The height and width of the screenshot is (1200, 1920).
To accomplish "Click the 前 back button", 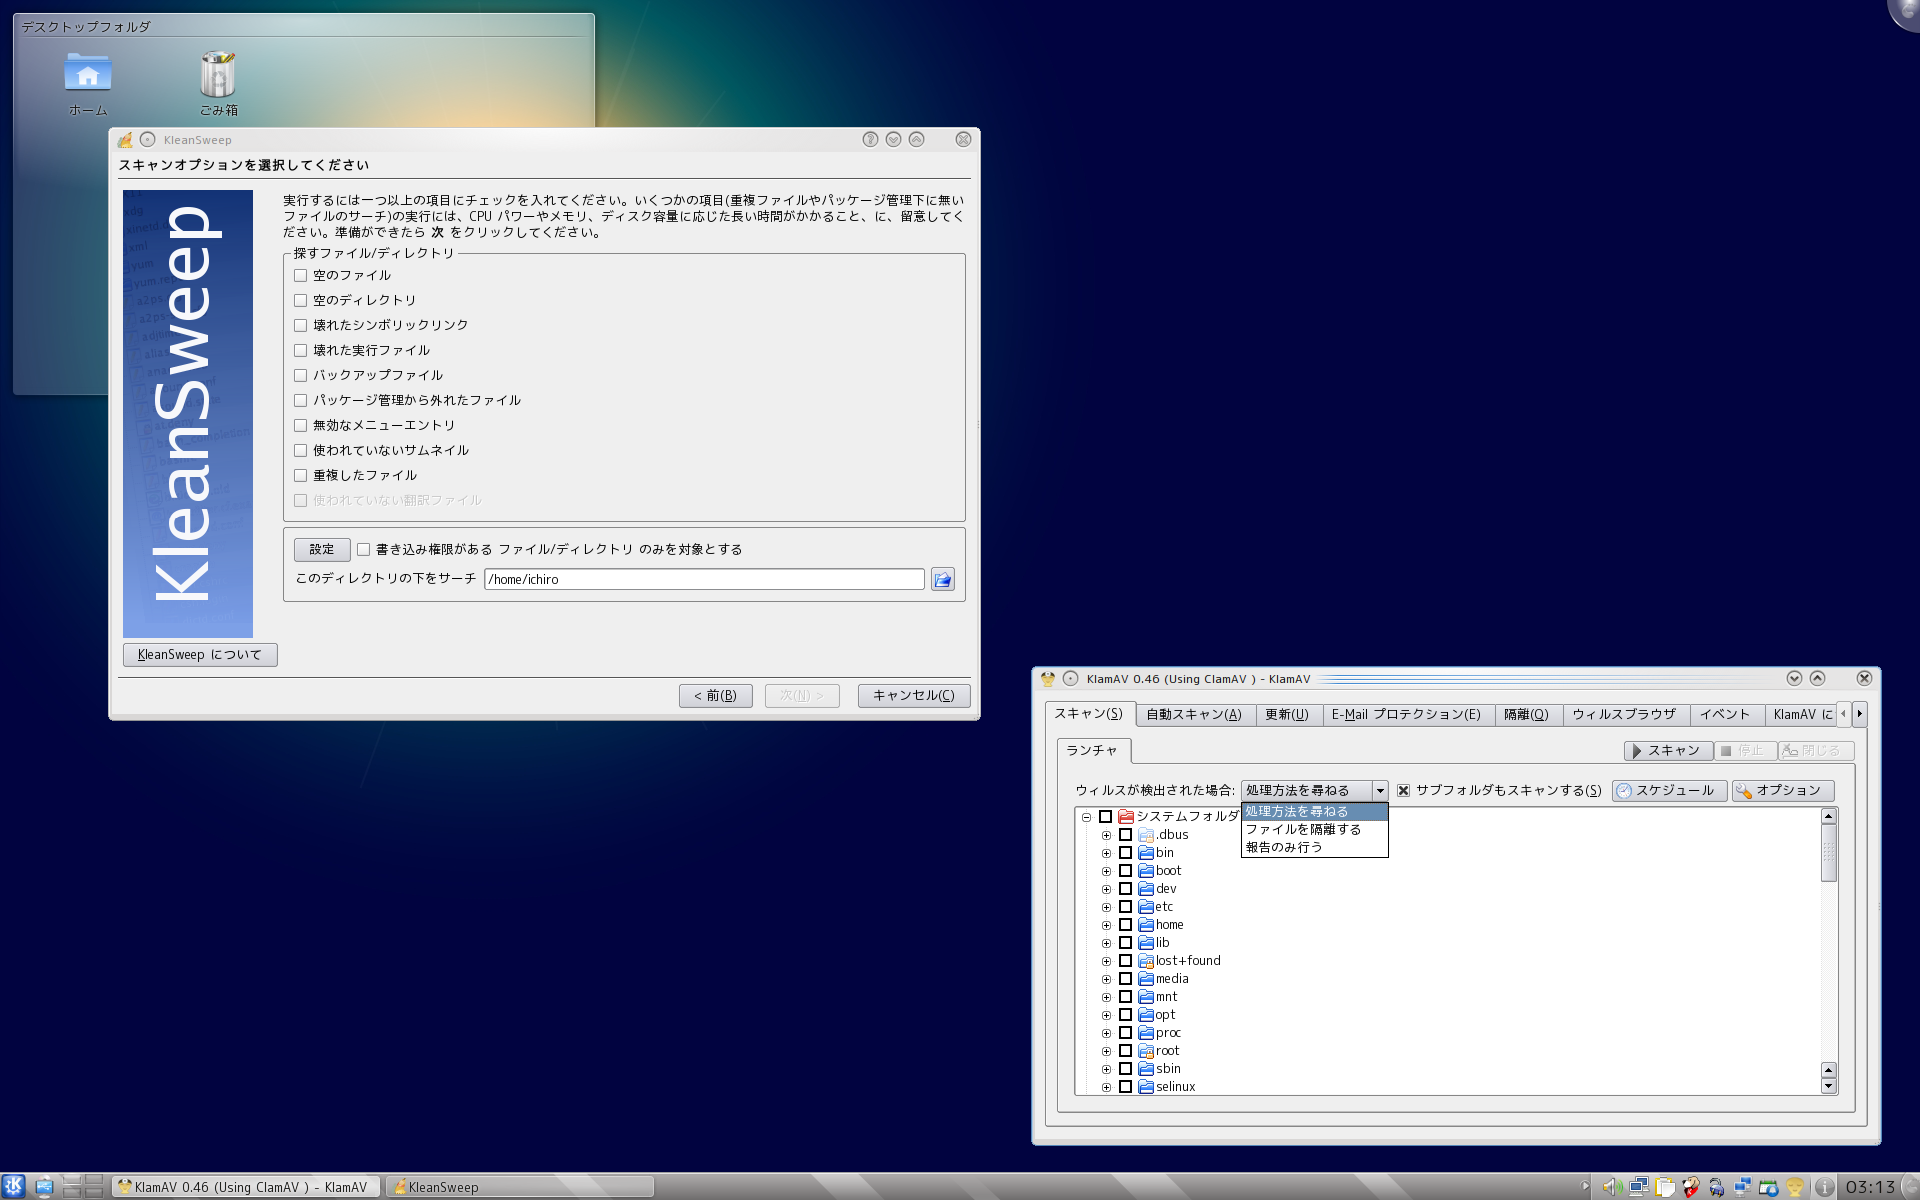I will click(x=716, y=696).
